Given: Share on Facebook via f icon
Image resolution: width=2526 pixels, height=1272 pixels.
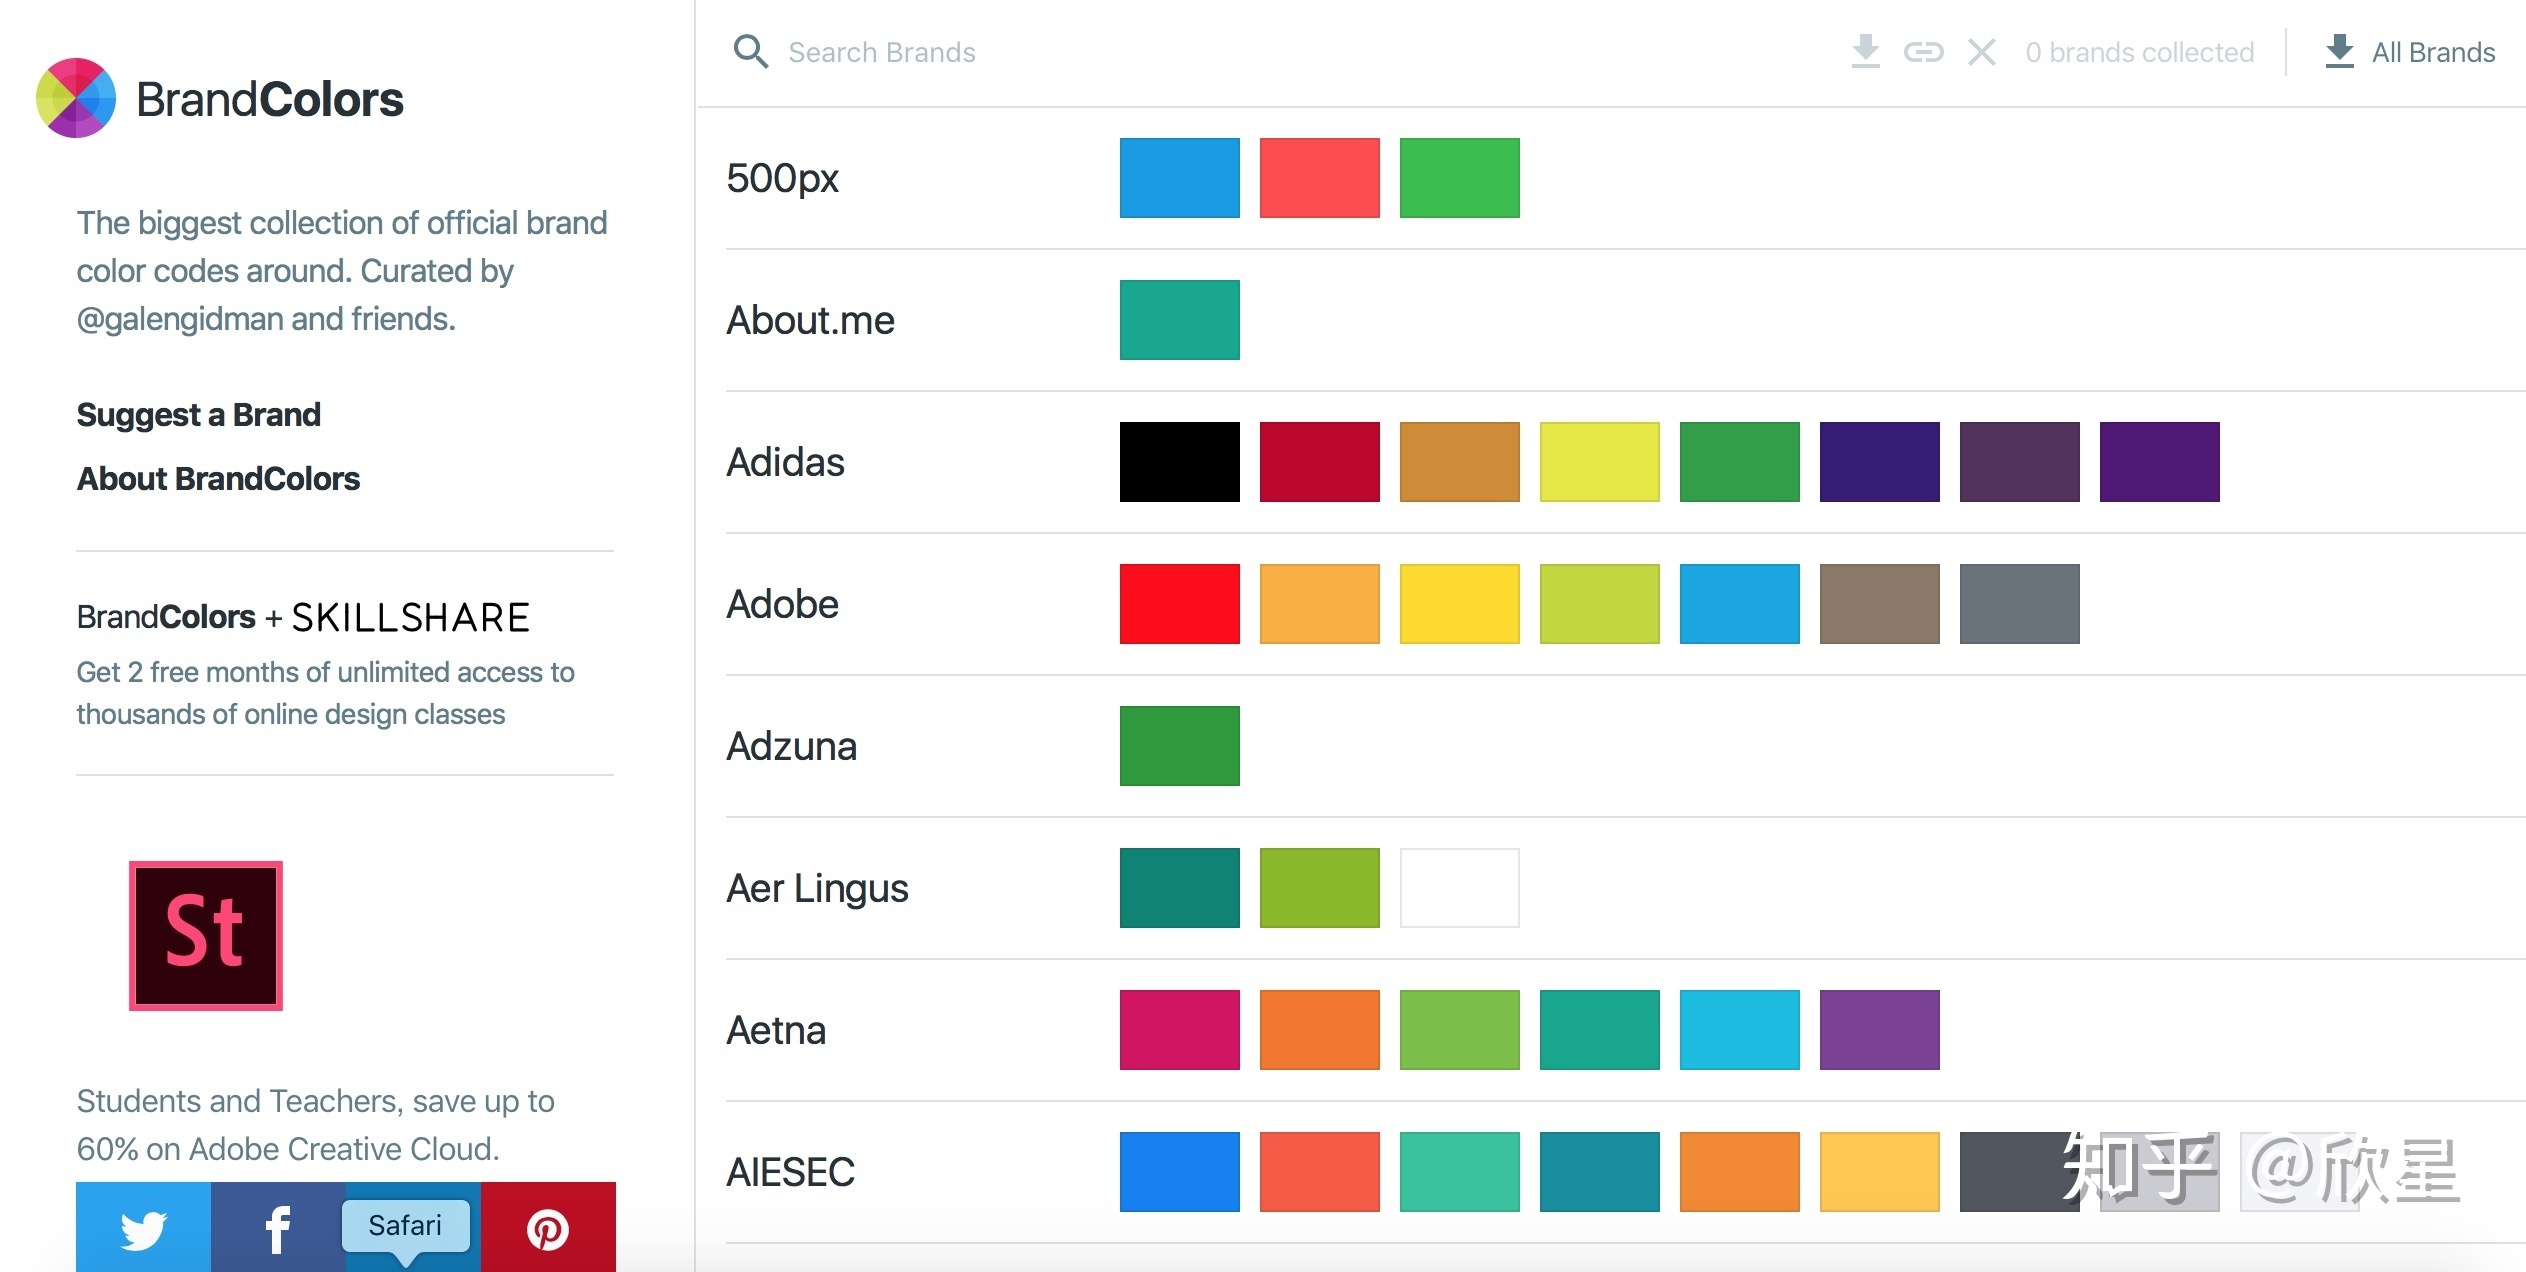Looking at the screenshot, I should point(278,1229).
